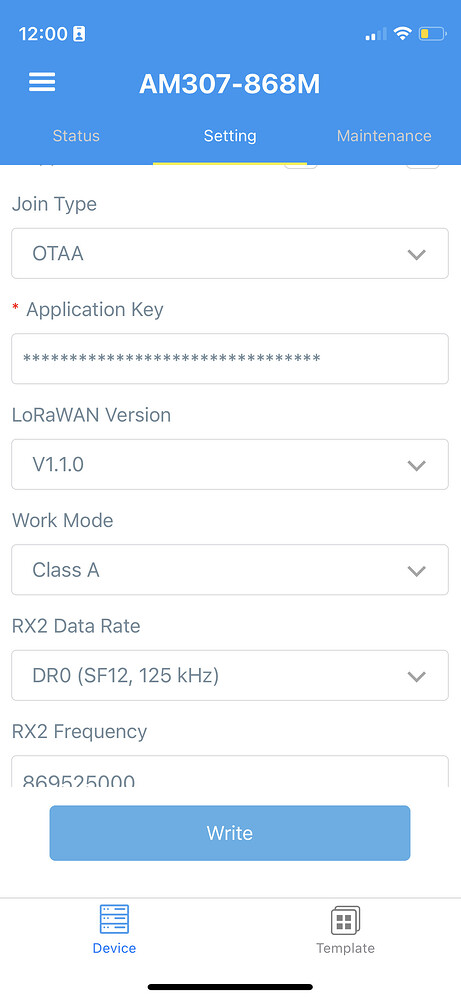The width and height of the screenshot is (461, 1000).
Task: Switch to the Status tab
Action: [76, 136]
